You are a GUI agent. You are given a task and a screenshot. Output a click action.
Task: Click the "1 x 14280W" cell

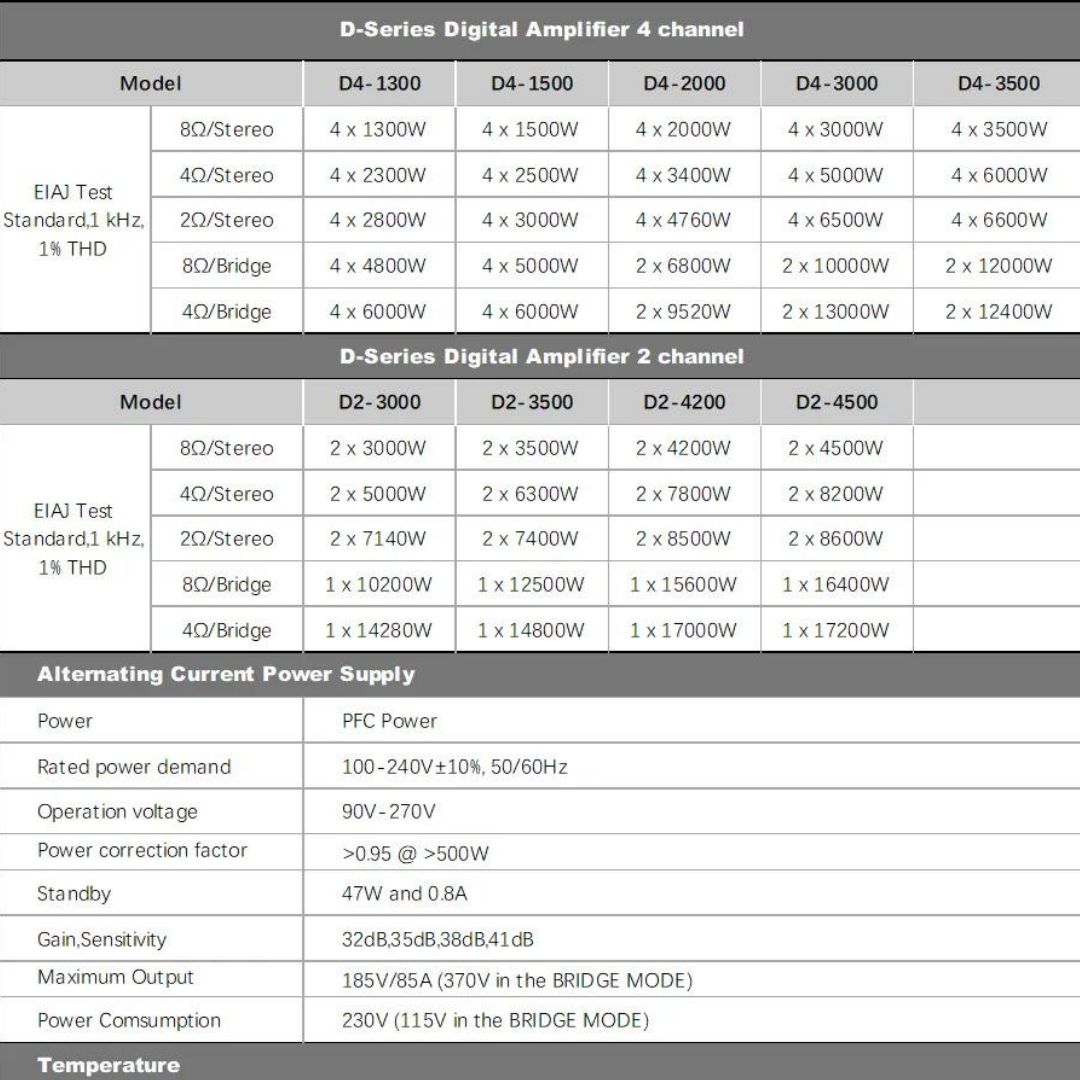379,630
